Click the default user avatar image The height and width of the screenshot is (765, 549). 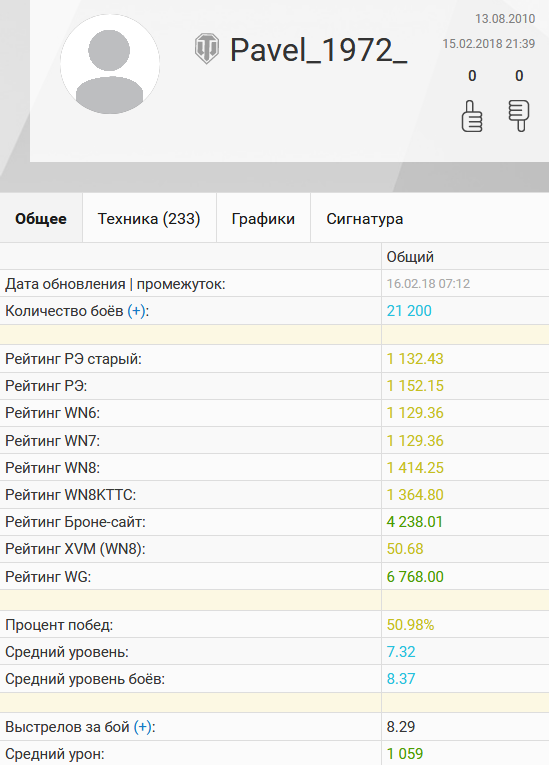coord(110,64)
